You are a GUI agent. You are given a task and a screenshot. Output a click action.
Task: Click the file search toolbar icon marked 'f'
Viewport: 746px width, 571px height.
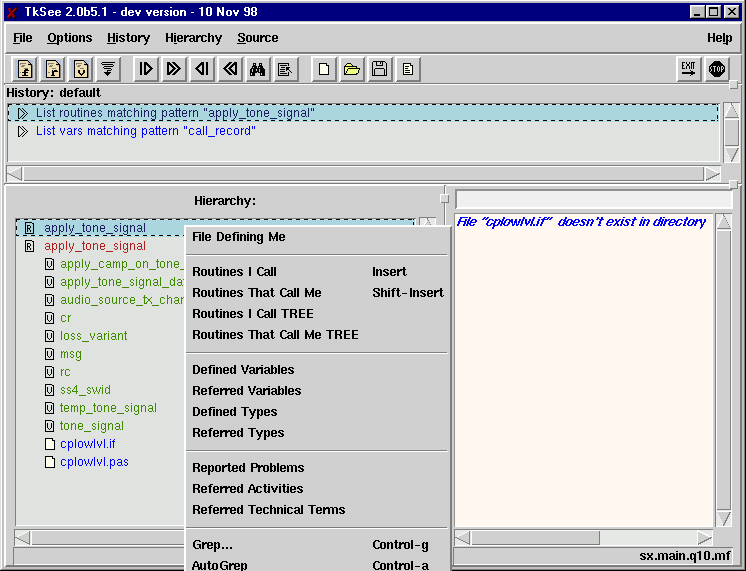(x=25, y=69)
